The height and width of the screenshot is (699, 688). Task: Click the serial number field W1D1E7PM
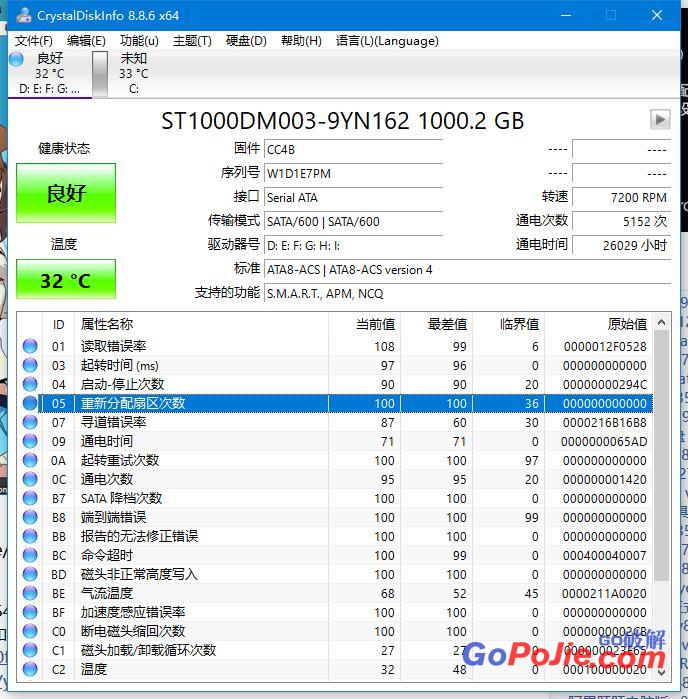353,173
